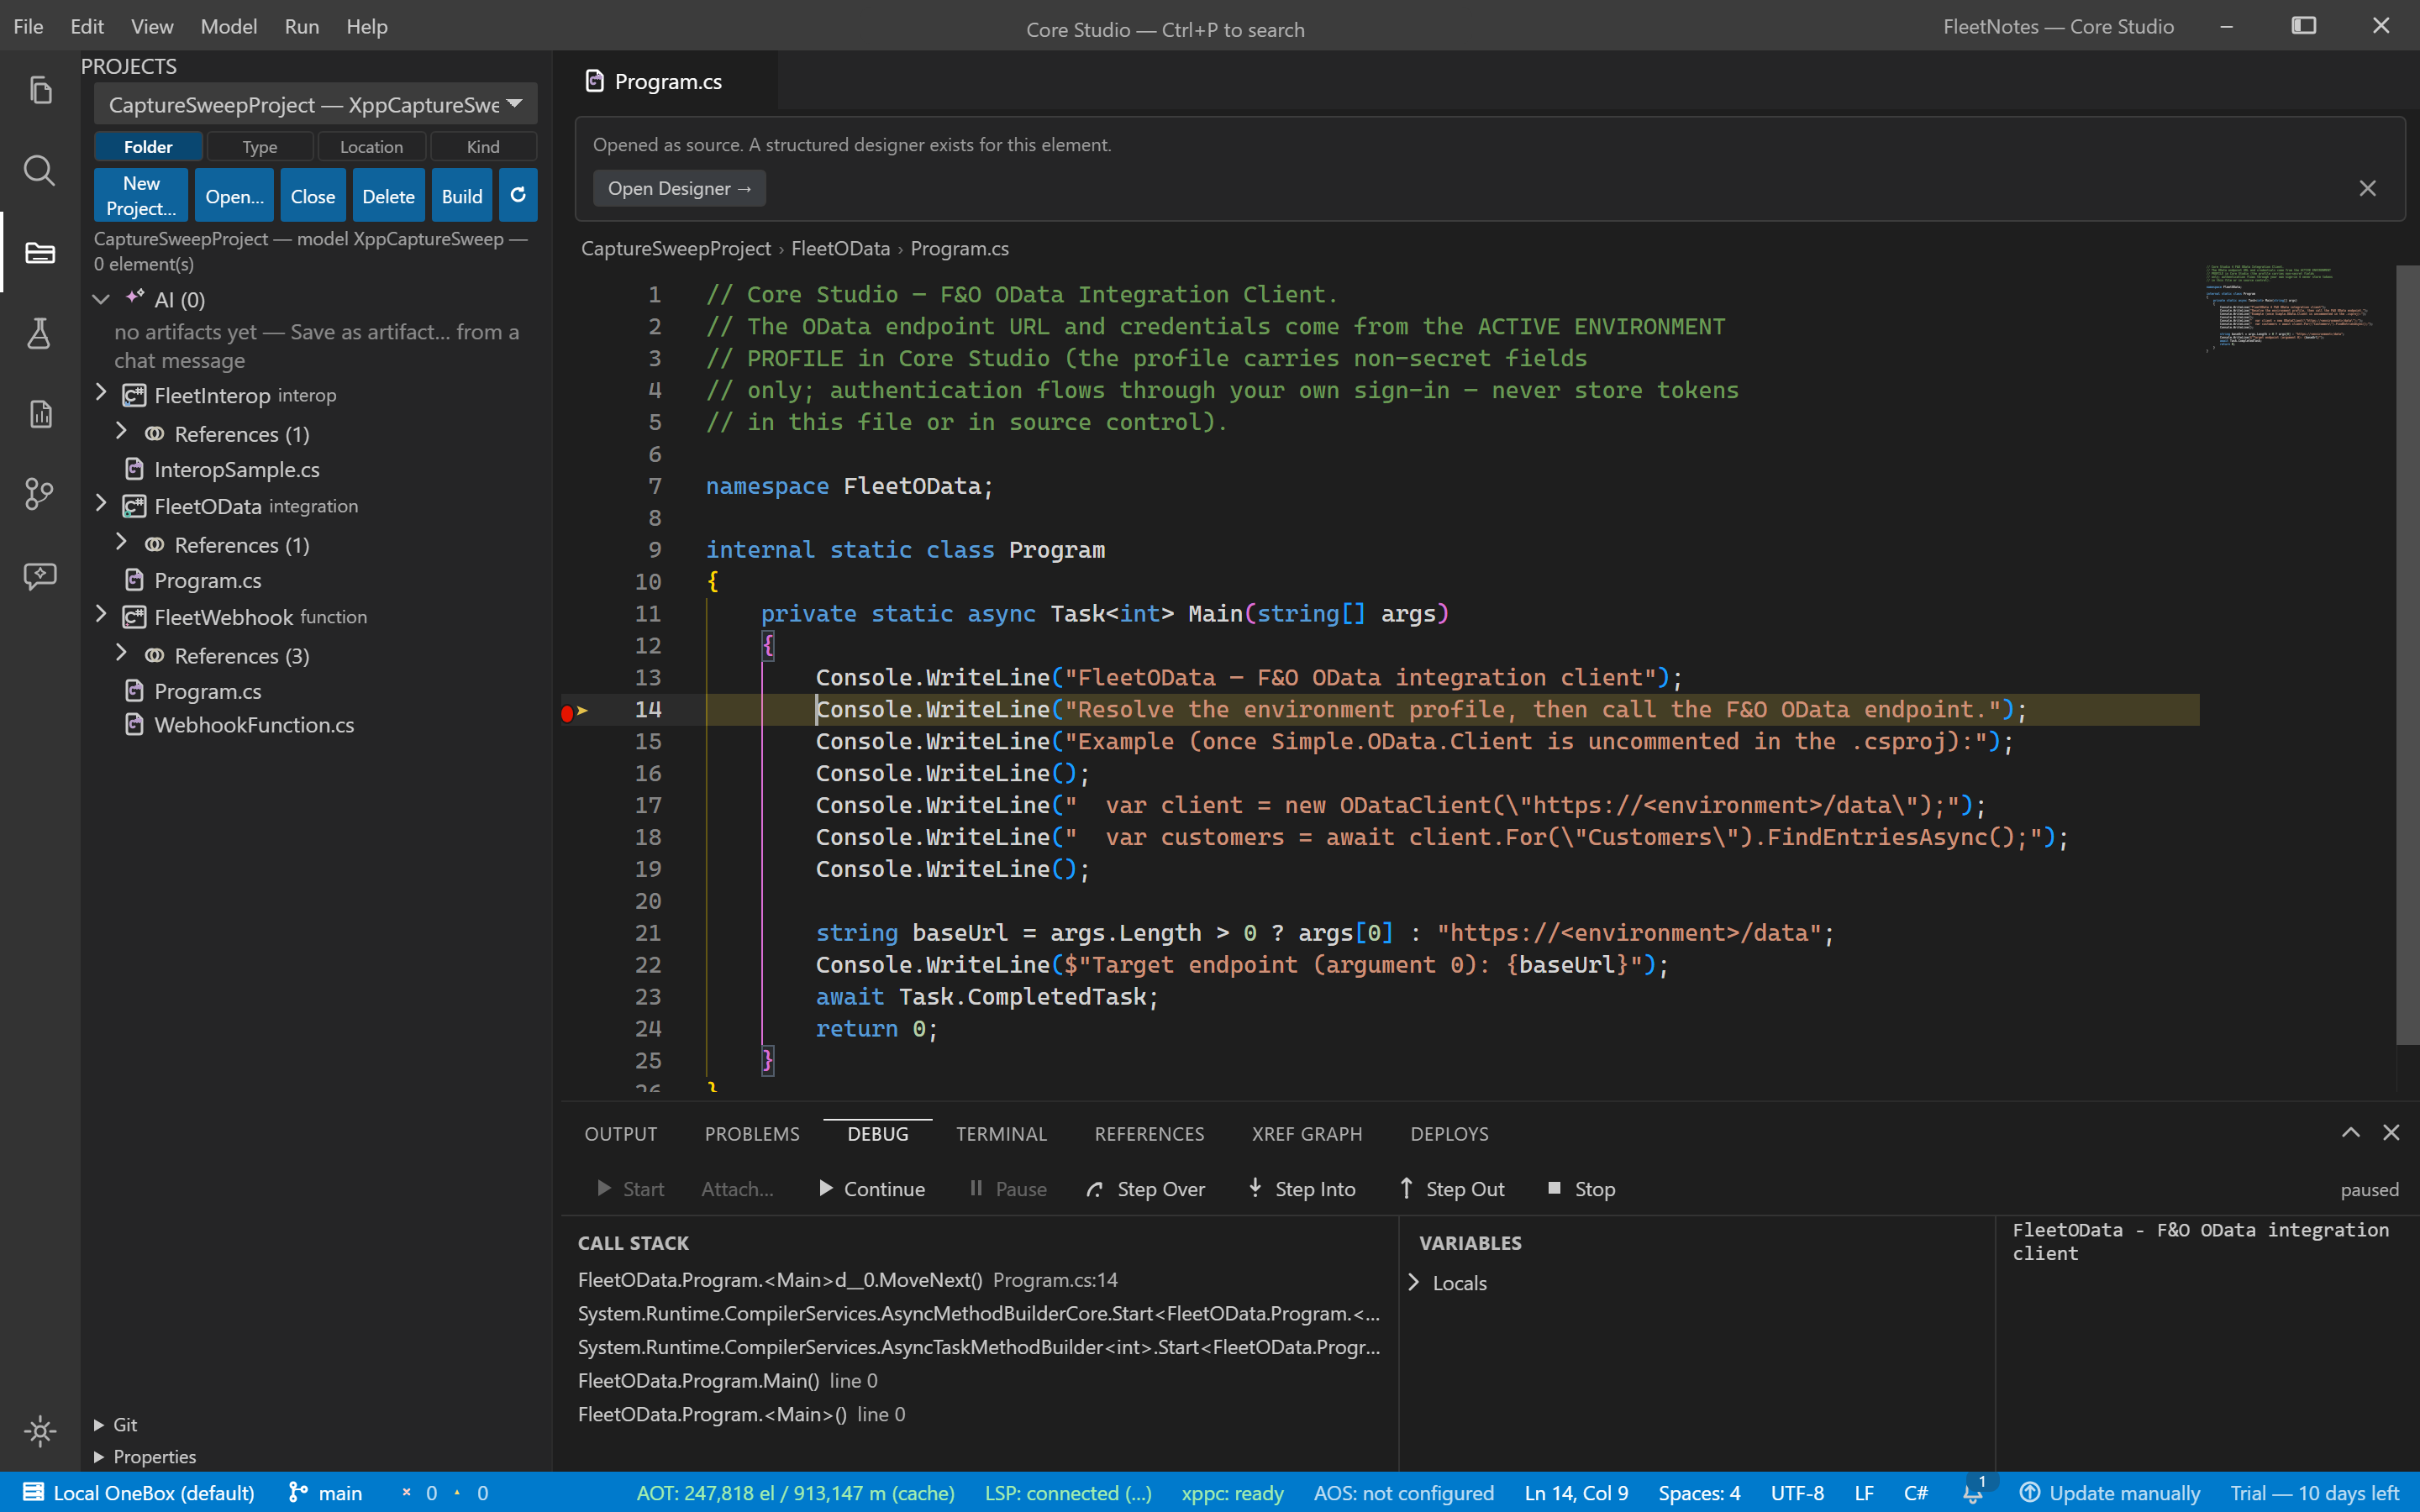Click Step Out in debug toolbar
Screen dimensions: 2420x1512
[1451, 1189]
